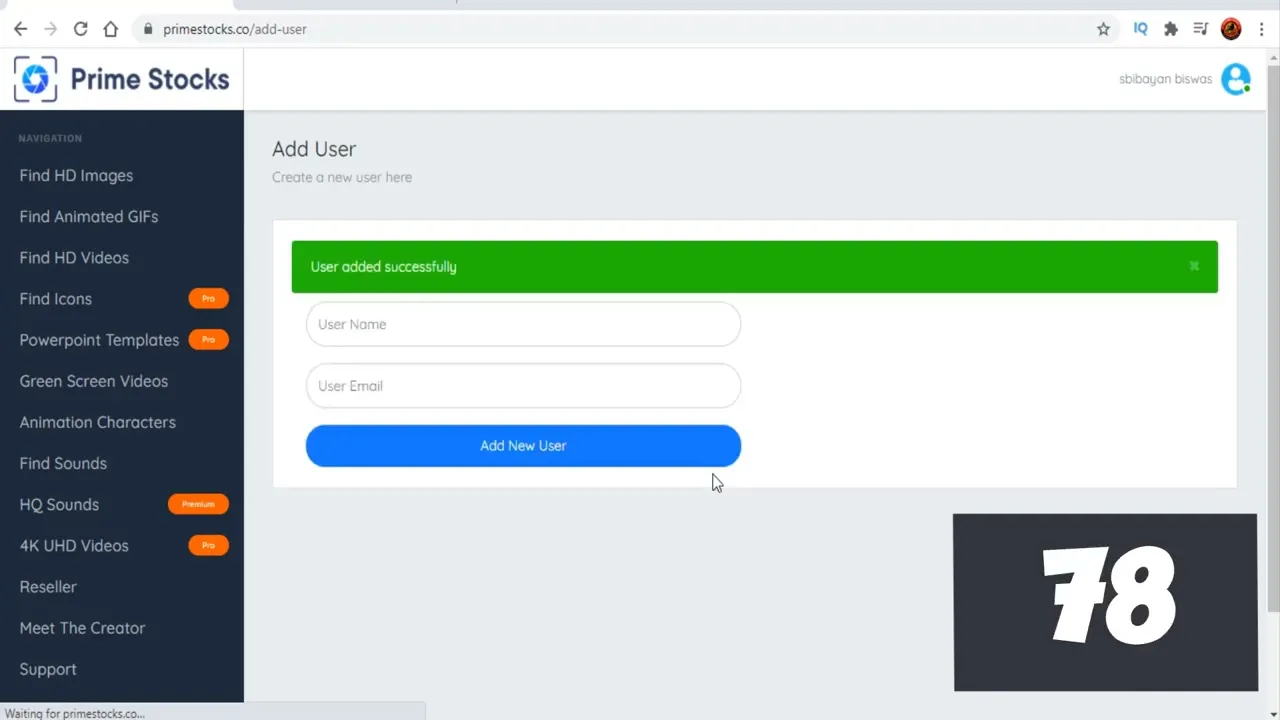Open Find Sounds
Viewport: 1280px width, 720px height.
click(63, 463)
